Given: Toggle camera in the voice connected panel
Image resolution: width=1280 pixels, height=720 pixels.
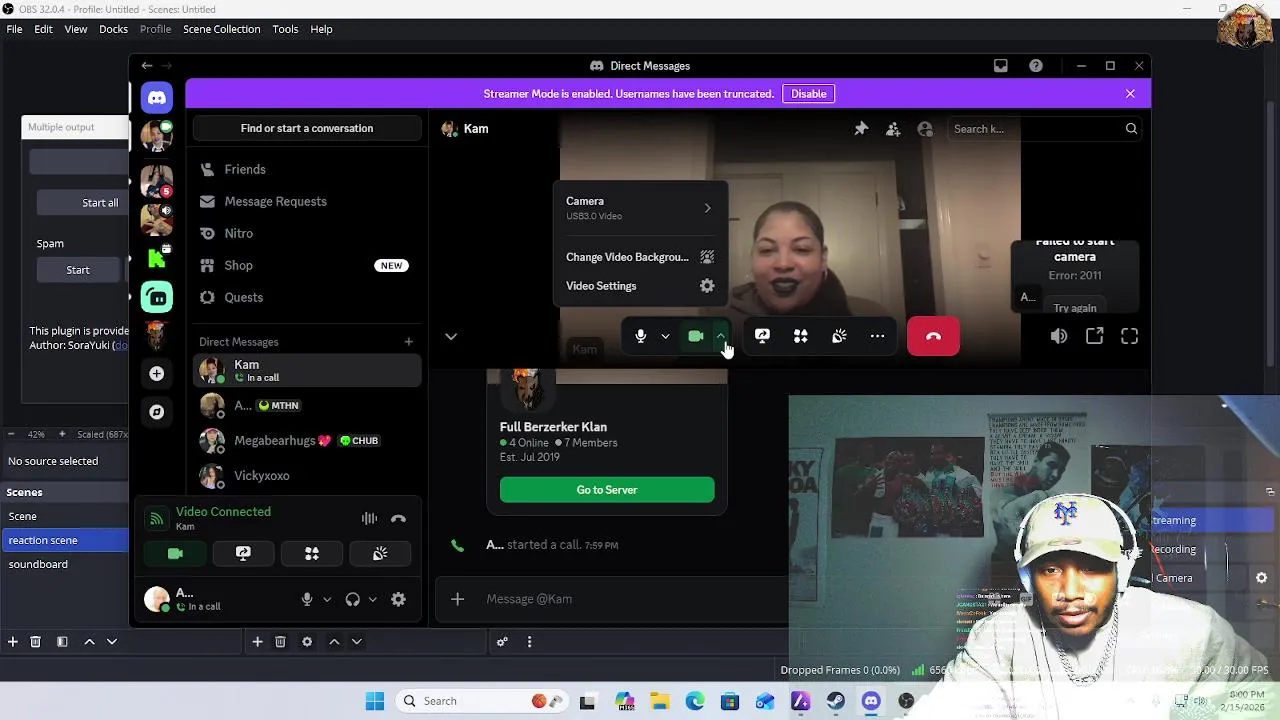Looking at the screenshot, I should coord(175,553).
